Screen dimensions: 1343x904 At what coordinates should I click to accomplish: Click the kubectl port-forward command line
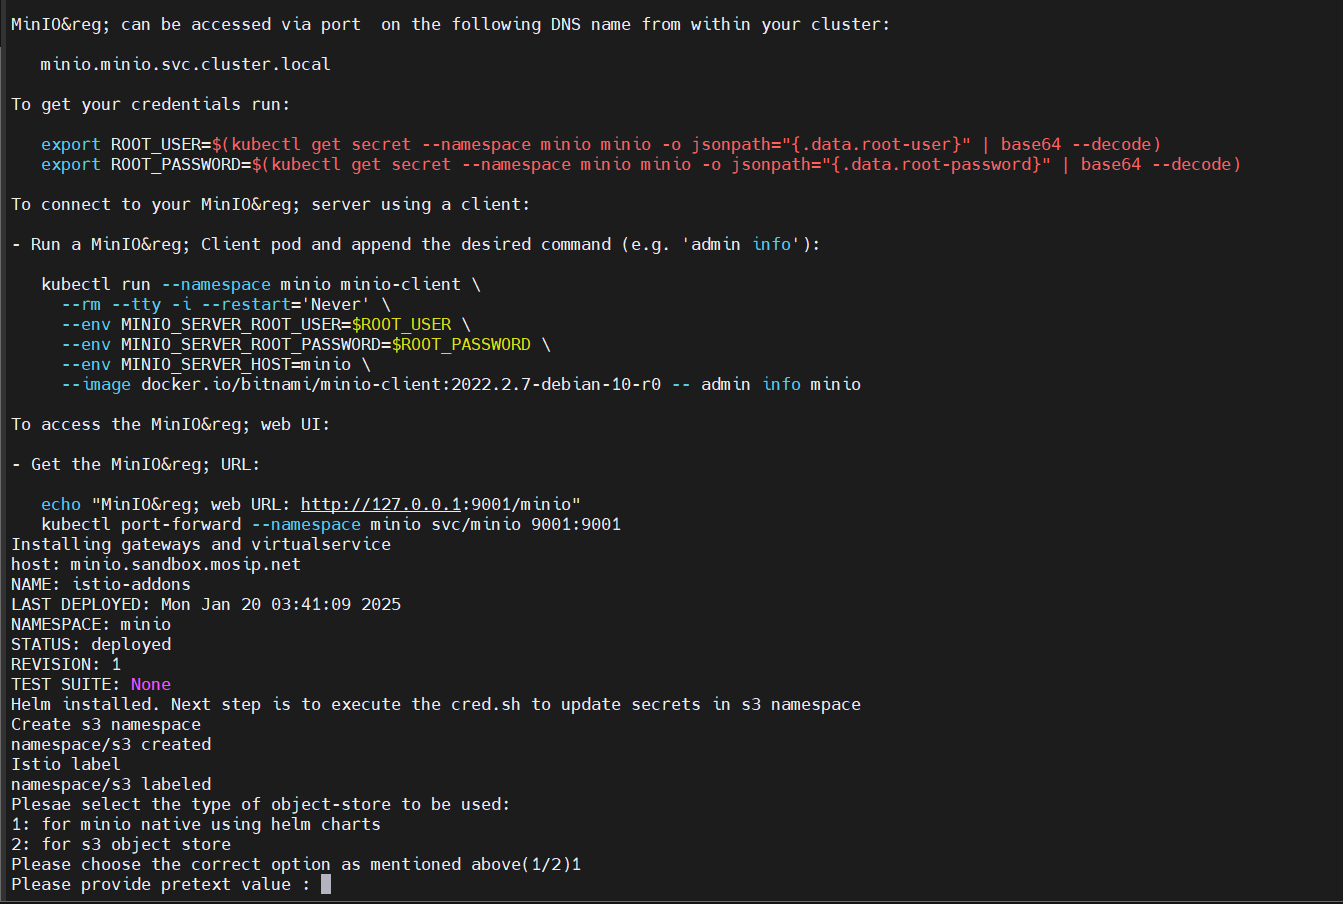(330, 524)
